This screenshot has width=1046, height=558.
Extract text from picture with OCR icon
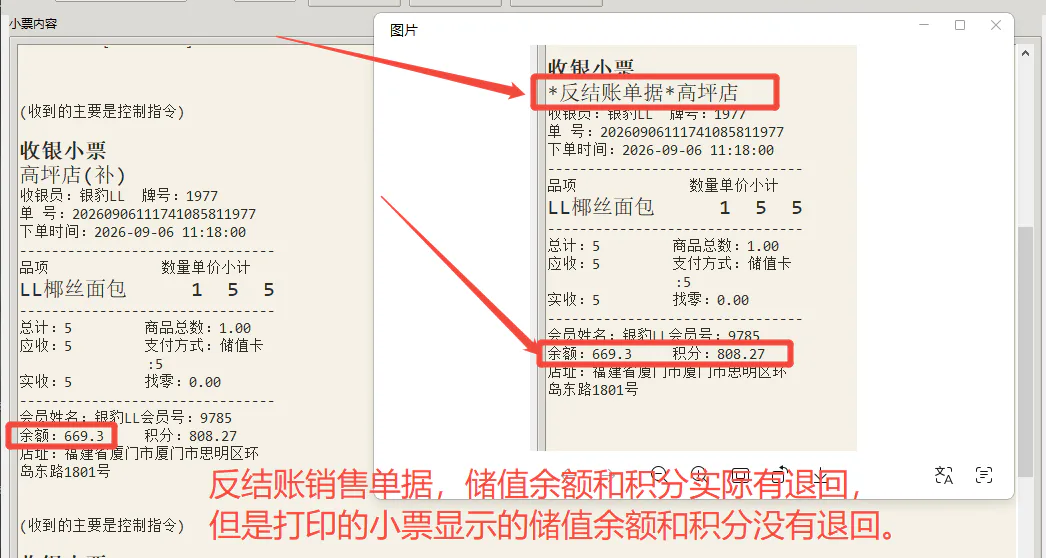(984, 475)
